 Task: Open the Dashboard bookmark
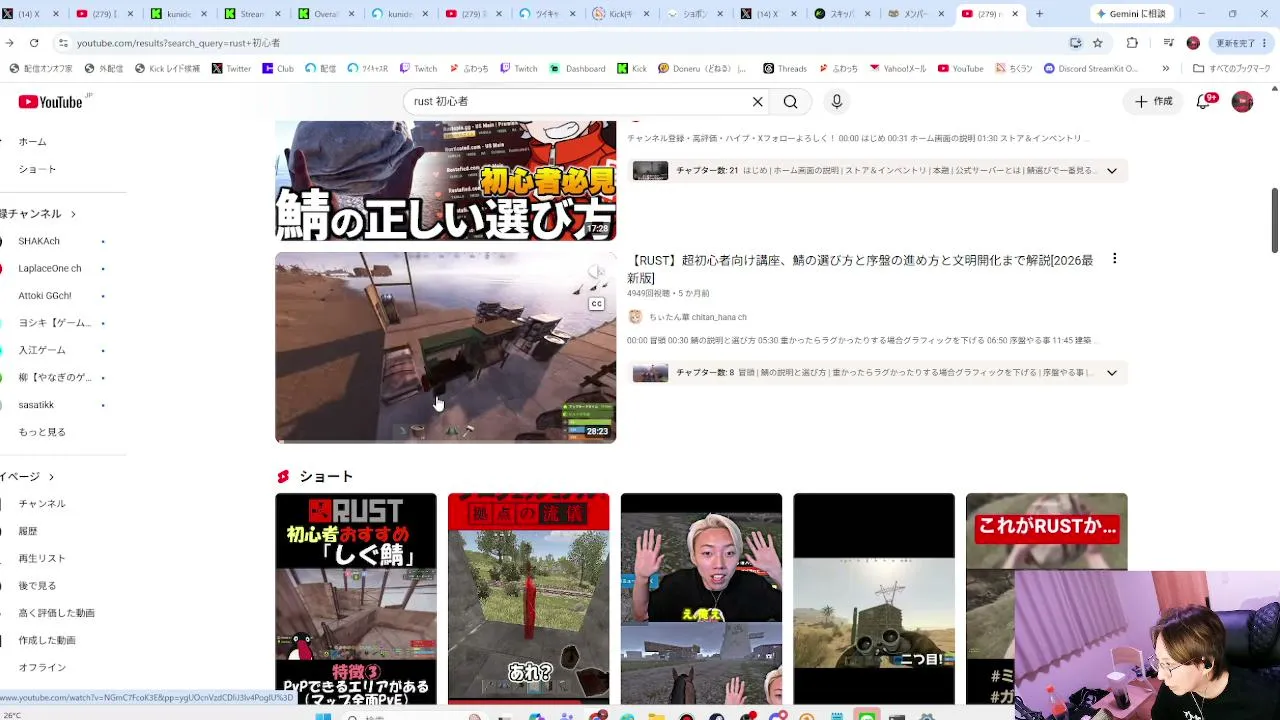(578, 69)
